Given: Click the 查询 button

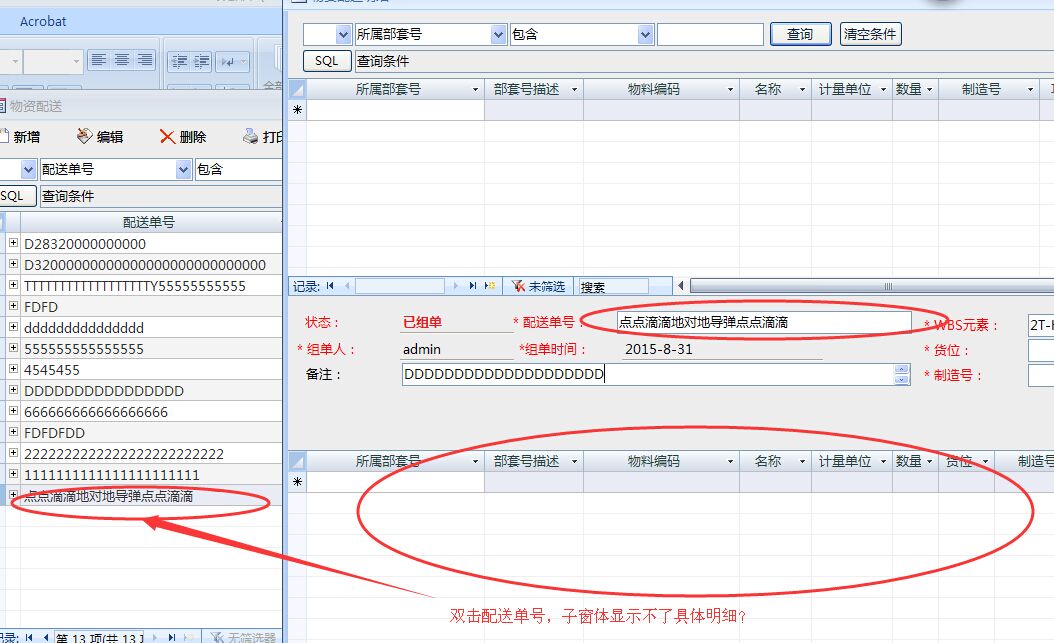Looking at the screenshot, I should (800, 34).
